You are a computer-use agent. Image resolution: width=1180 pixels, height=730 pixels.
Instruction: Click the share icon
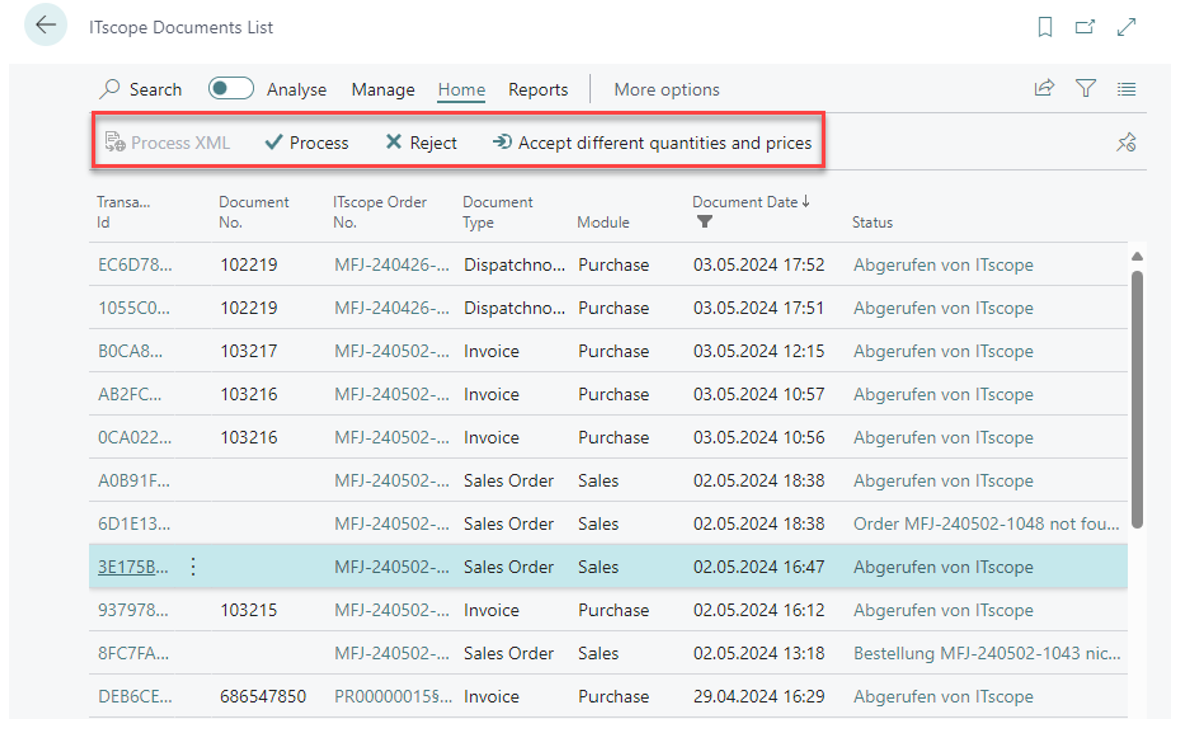(x=1044, y=89)
